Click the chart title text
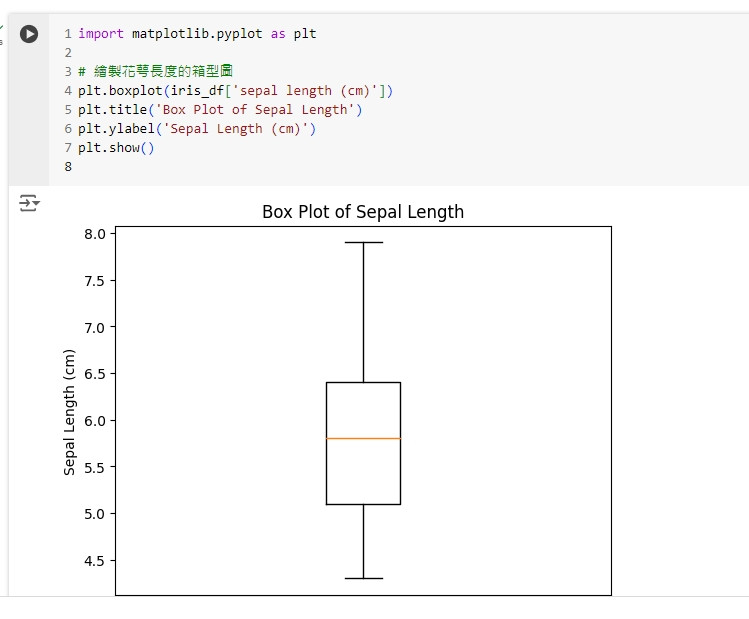The width and height of the screenshot is (749, 619). (363, 212)
